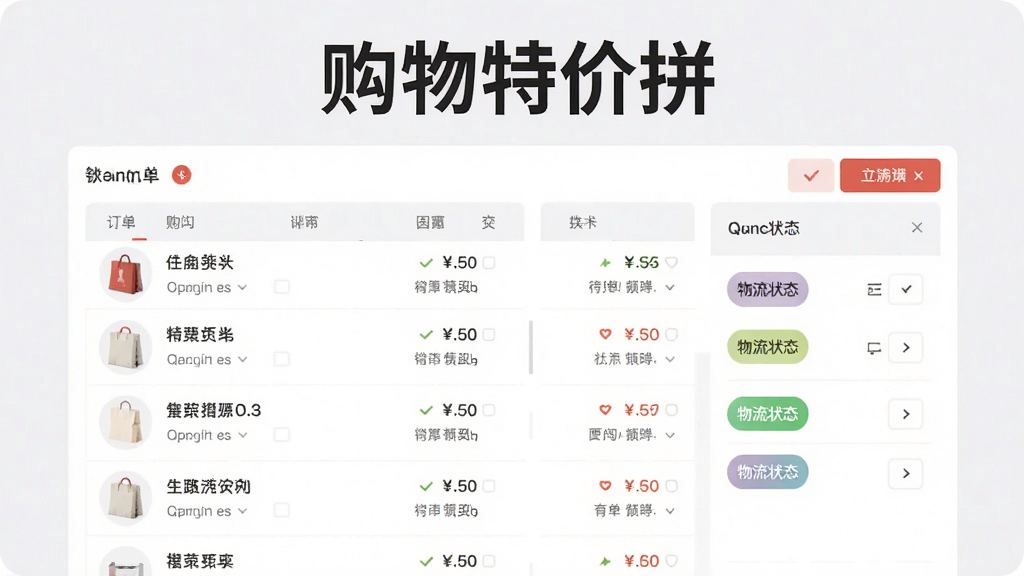Switch to the 购闪 tab

180,223
